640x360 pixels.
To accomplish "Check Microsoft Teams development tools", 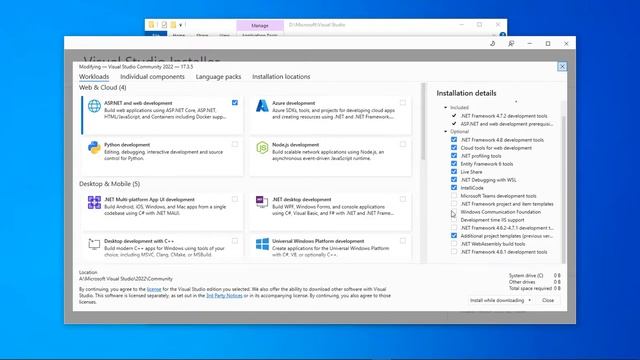I will pos(454,196).
